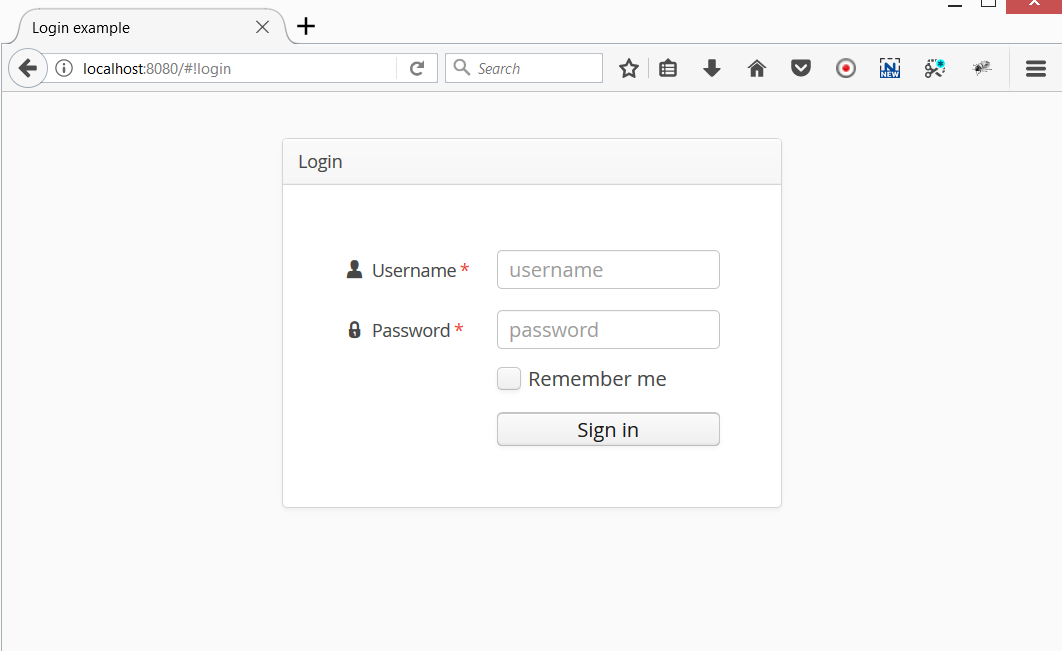Bookmark this page using the star icon
This screenshot has width=1062, height=651.
click(629, 68)
